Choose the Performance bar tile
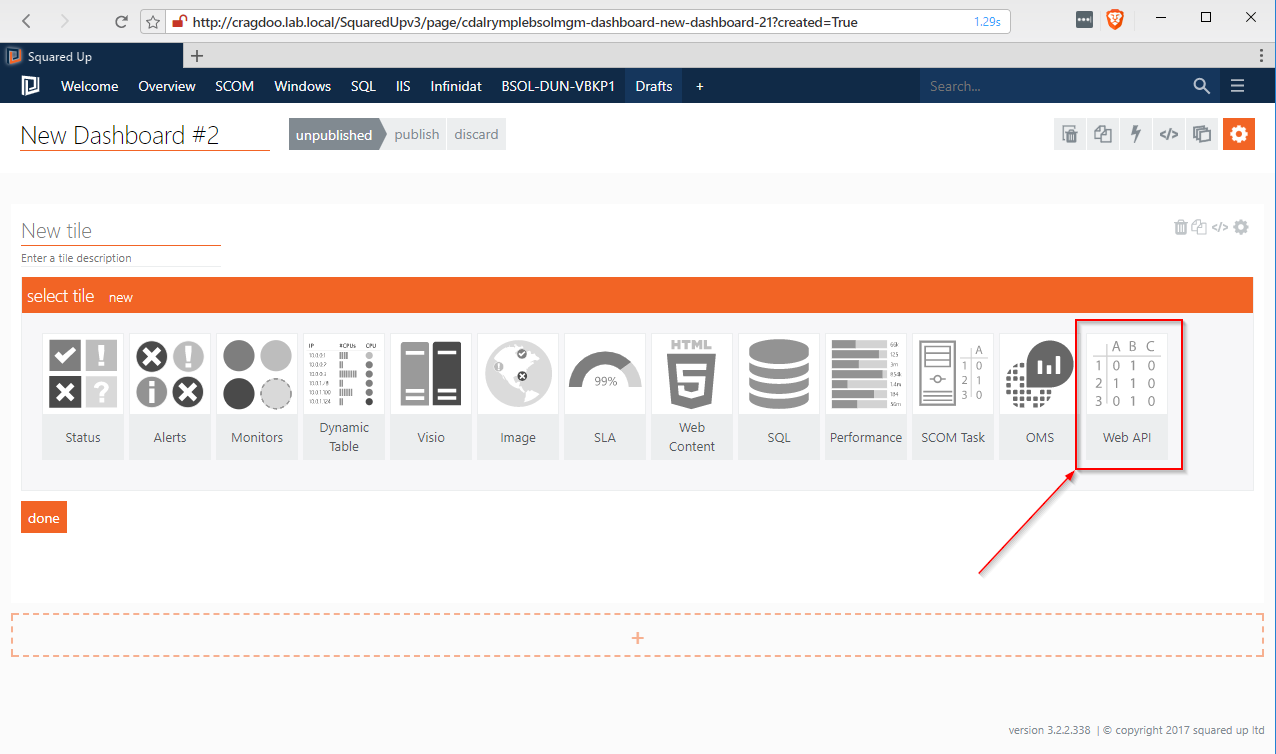Viewport: 1276px width, 754px height. click(866, 396)
